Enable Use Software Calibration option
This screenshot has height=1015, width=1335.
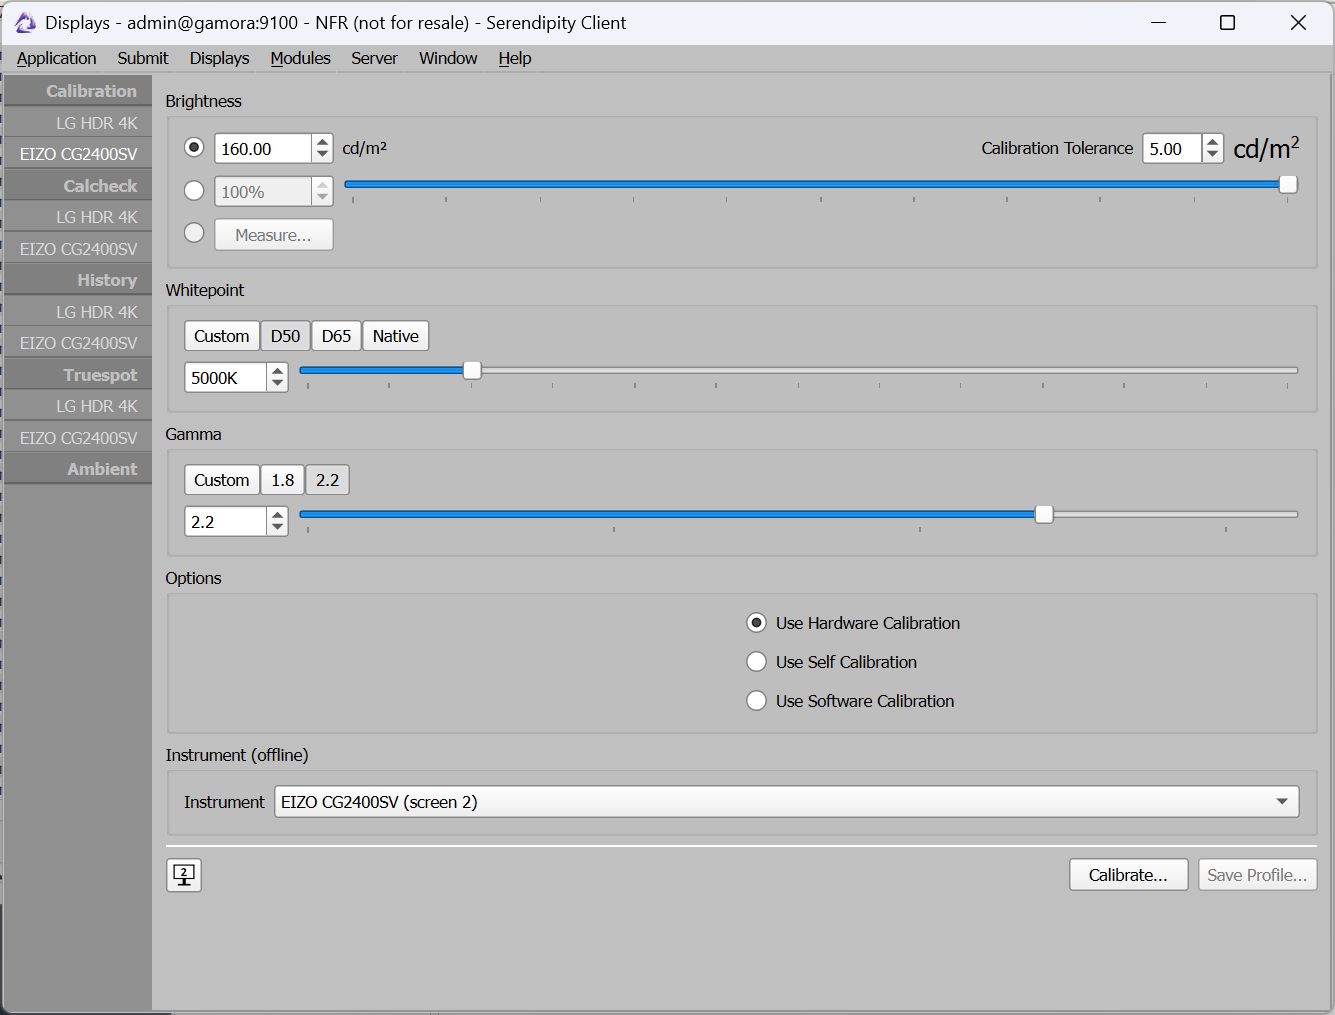(x=757, y=701)
